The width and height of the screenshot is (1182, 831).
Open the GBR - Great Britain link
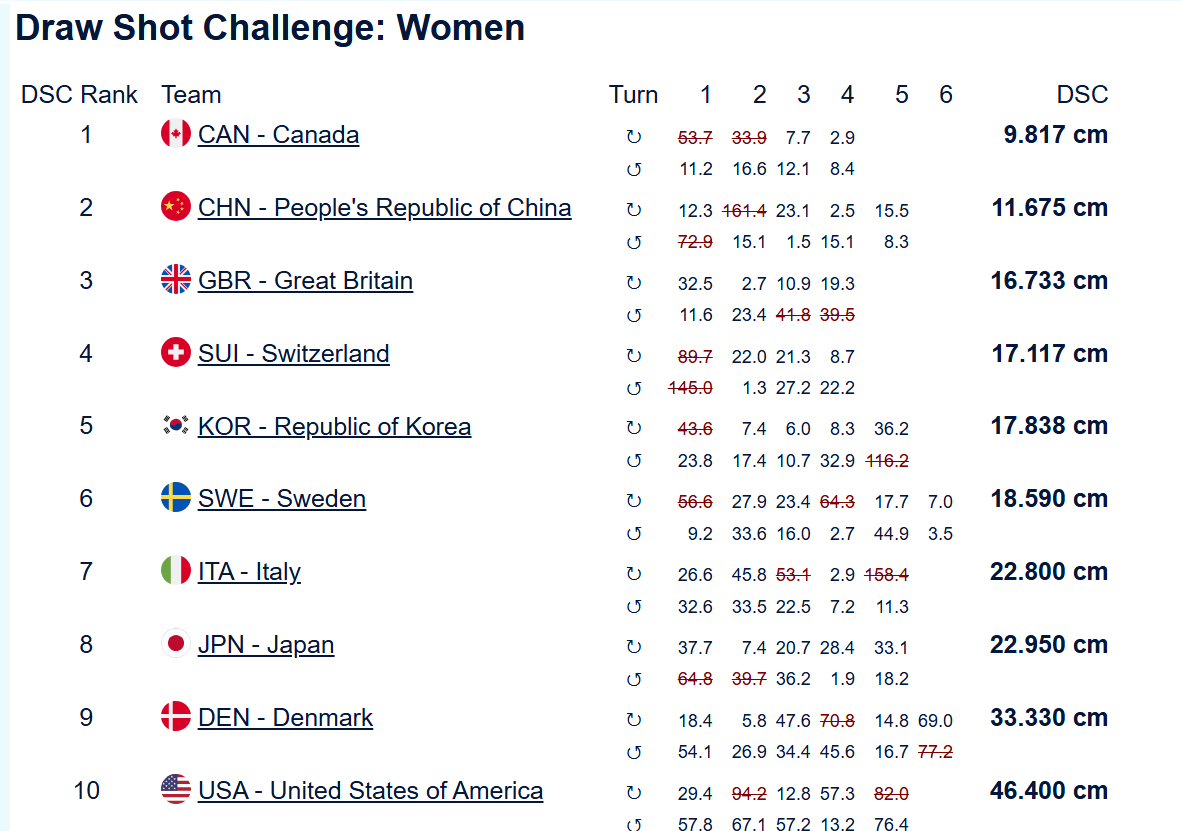tap(305, 281)
